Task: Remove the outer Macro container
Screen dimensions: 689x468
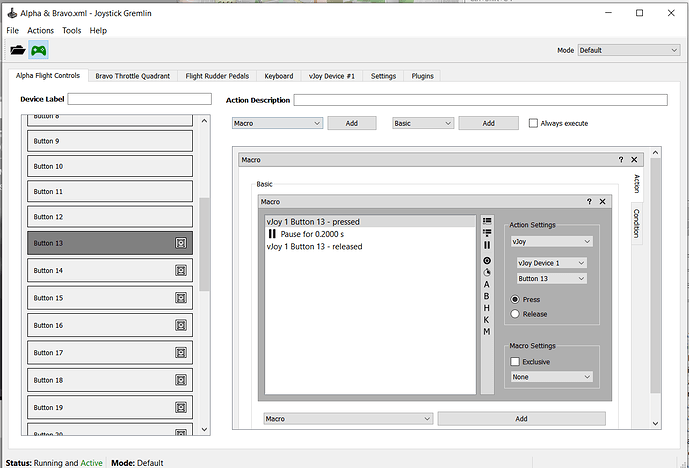Action: 634,160
